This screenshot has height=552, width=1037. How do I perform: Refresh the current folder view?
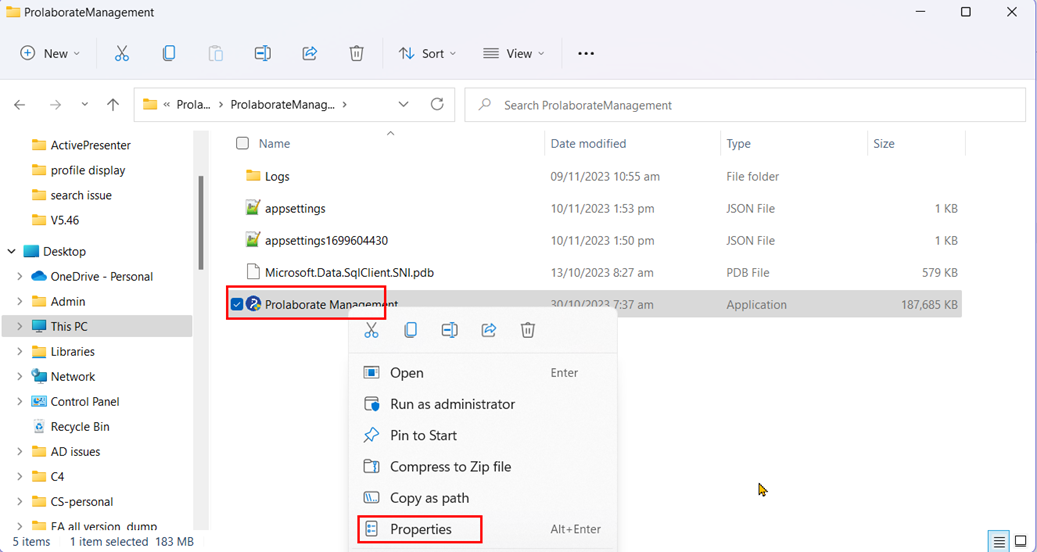coord(436,104)
